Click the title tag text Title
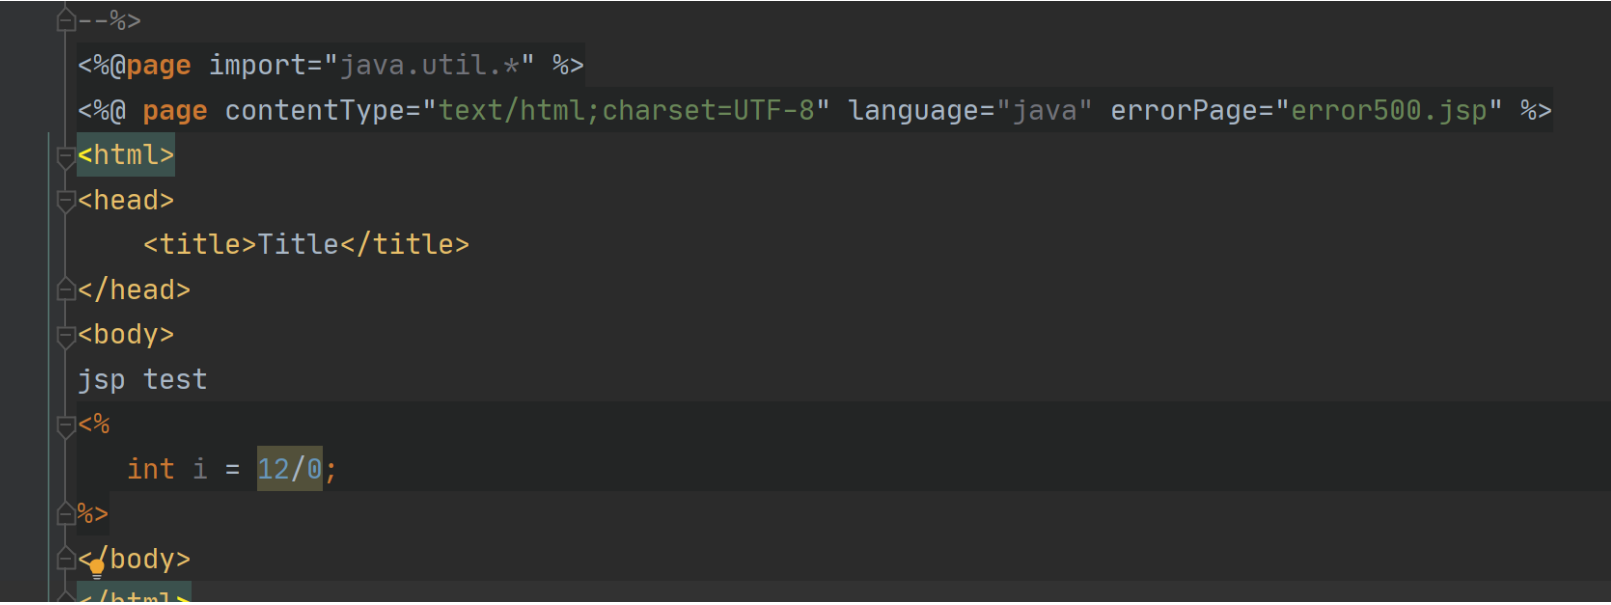 [x=298, y=245]
